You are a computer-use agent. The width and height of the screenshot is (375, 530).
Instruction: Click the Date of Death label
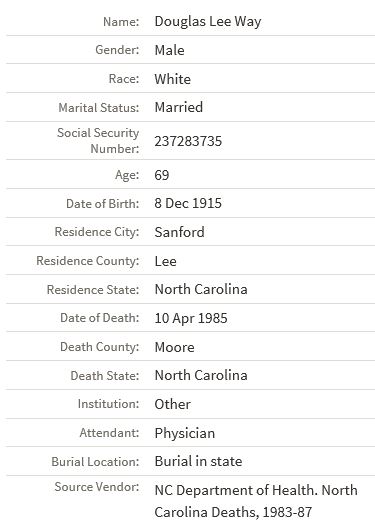99,318
